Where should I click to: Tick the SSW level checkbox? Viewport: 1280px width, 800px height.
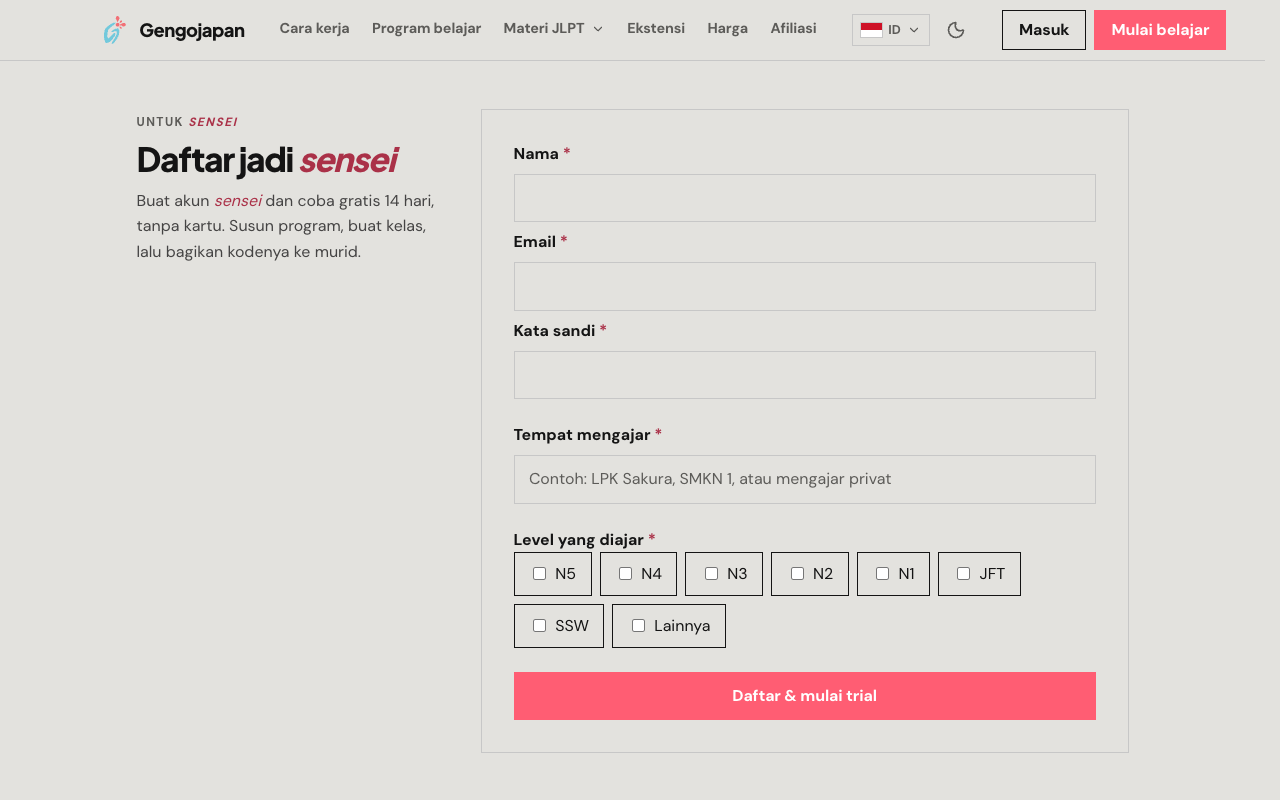[x=540, y=626]
